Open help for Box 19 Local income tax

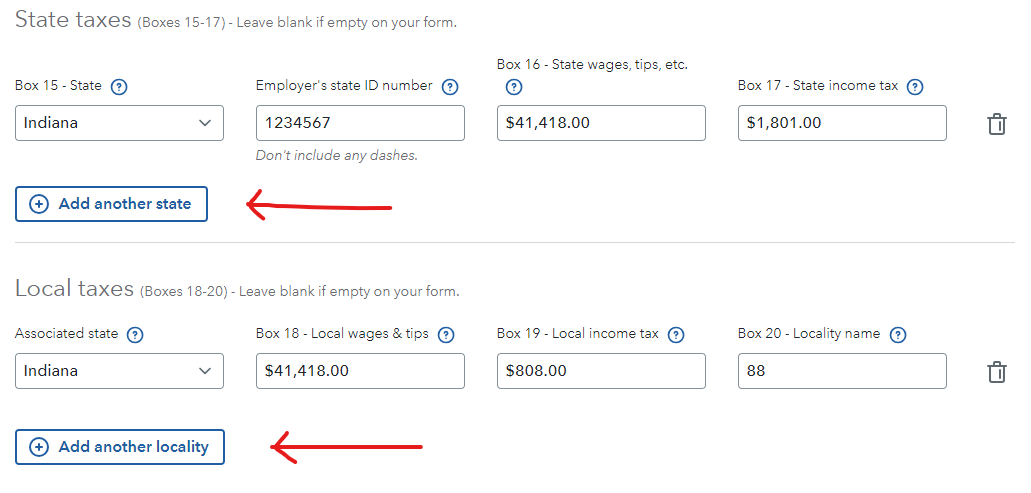pos(676,335)
